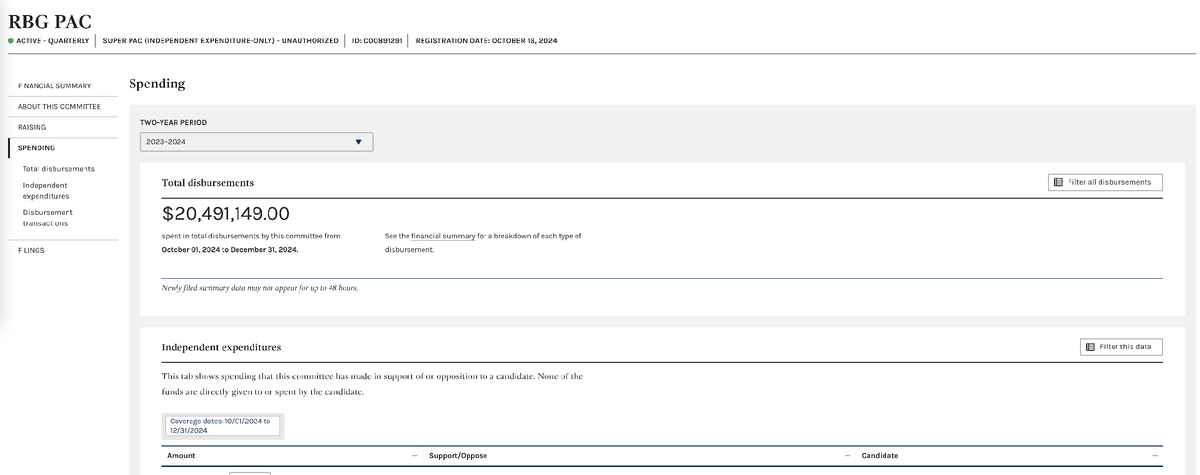Click the coverage dates 10/01/2024 to 12/31/2024 tag
1200x475 pixels.
(224, 425)
